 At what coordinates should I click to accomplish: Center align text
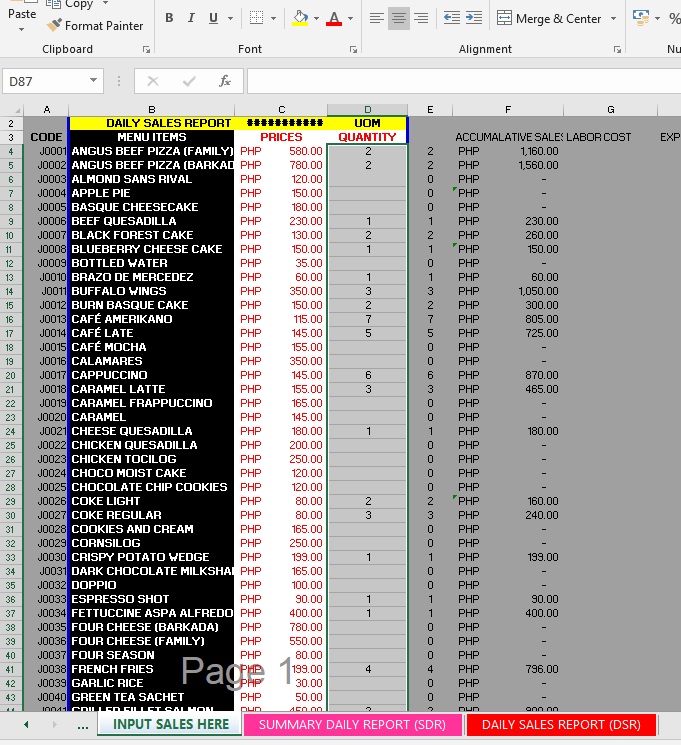pos(399,18)
